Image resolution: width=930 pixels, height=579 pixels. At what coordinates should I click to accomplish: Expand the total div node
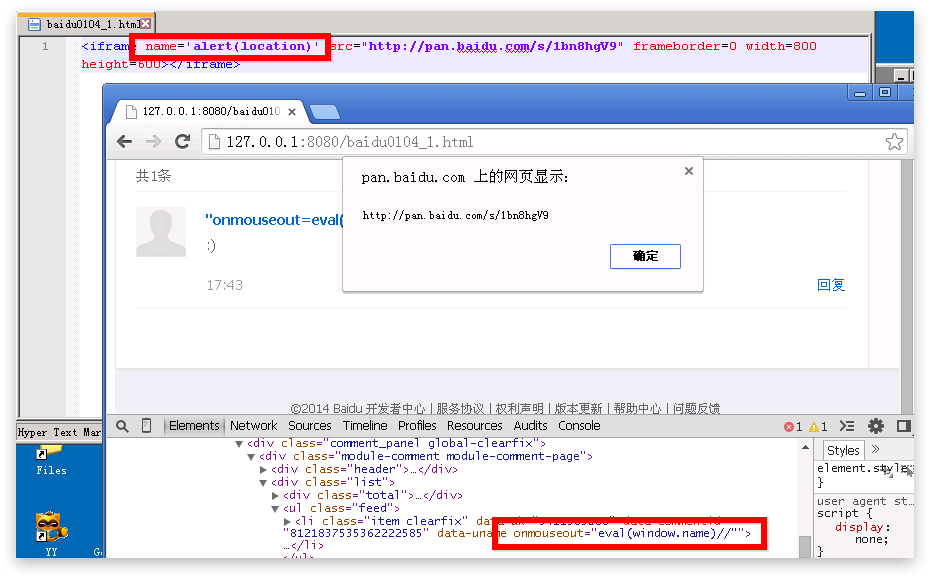click(275, 495)
